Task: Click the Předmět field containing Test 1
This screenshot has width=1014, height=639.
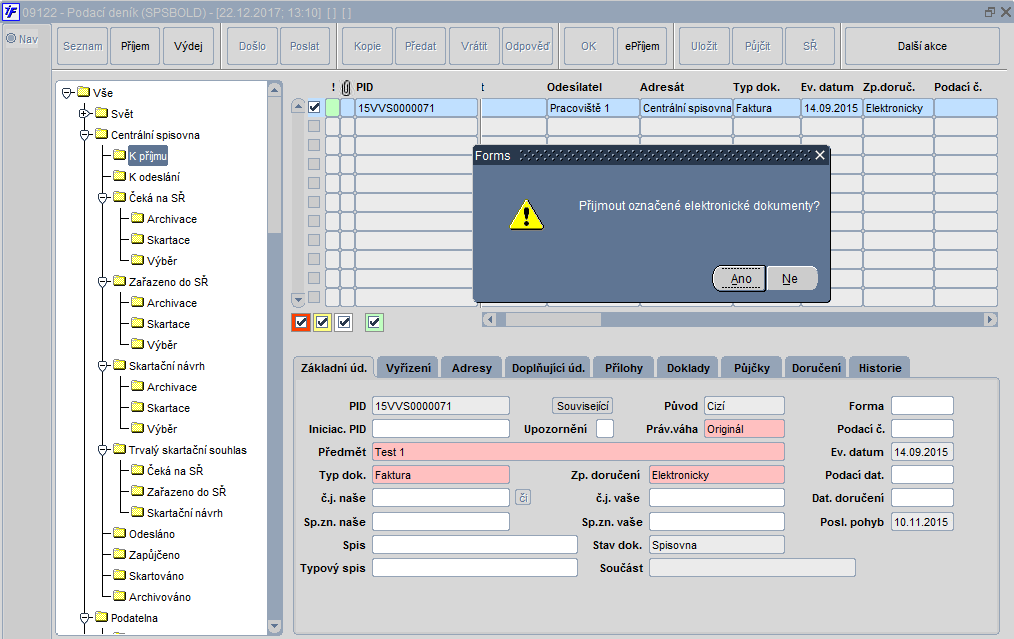Action: pos(578,451)
